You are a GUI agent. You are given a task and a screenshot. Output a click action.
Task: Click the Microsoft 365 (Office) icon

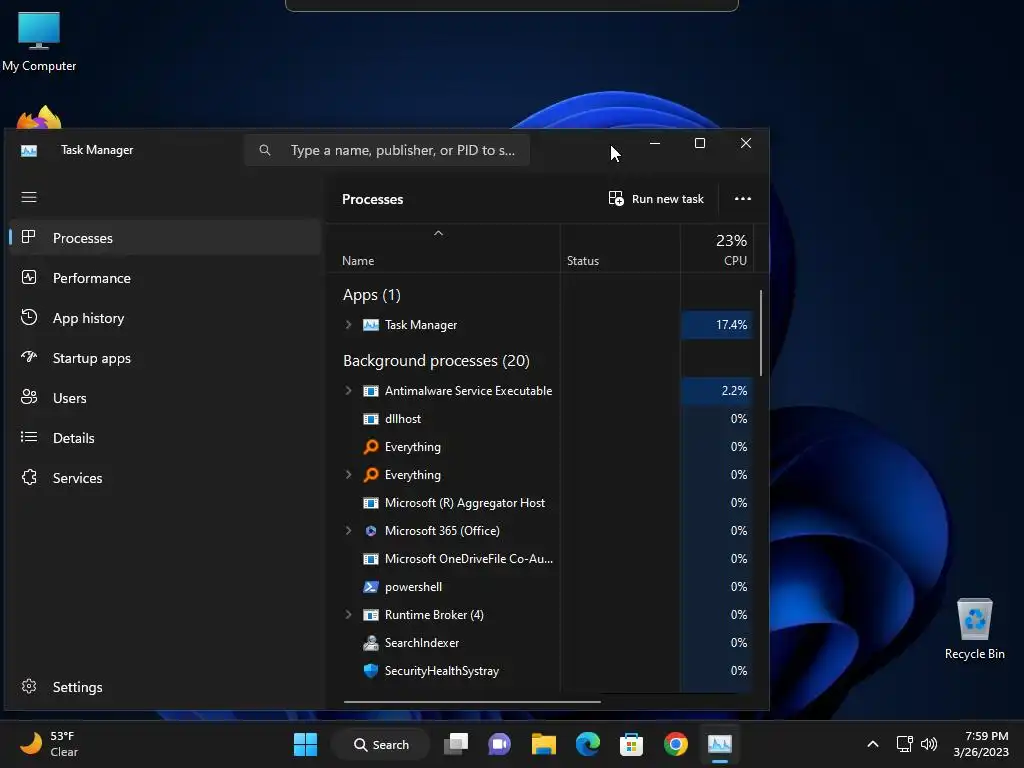pyautogui.click(x=370, y=531)
